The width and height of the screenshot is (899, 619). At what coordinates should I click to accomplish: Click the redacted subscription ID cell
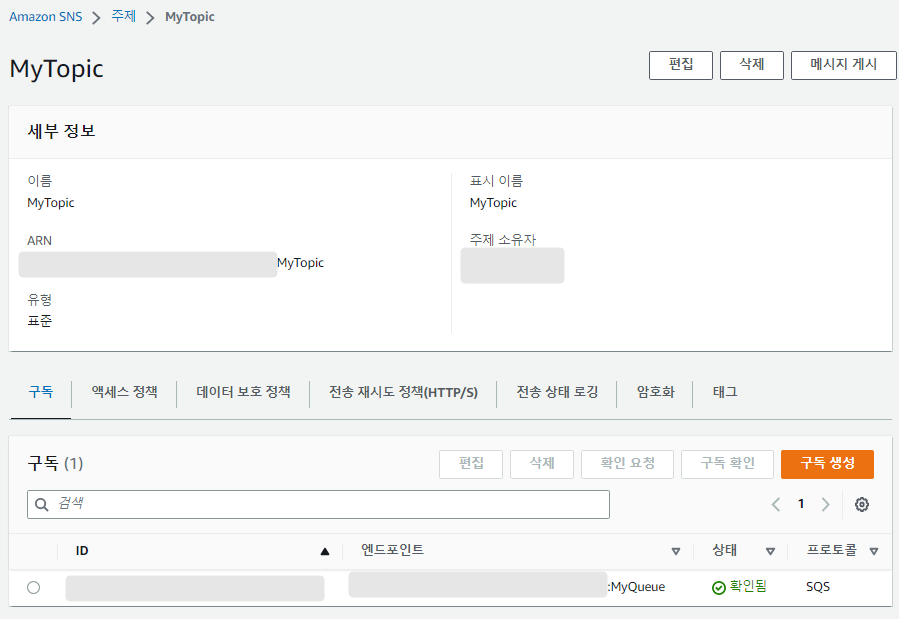(195, 589)
